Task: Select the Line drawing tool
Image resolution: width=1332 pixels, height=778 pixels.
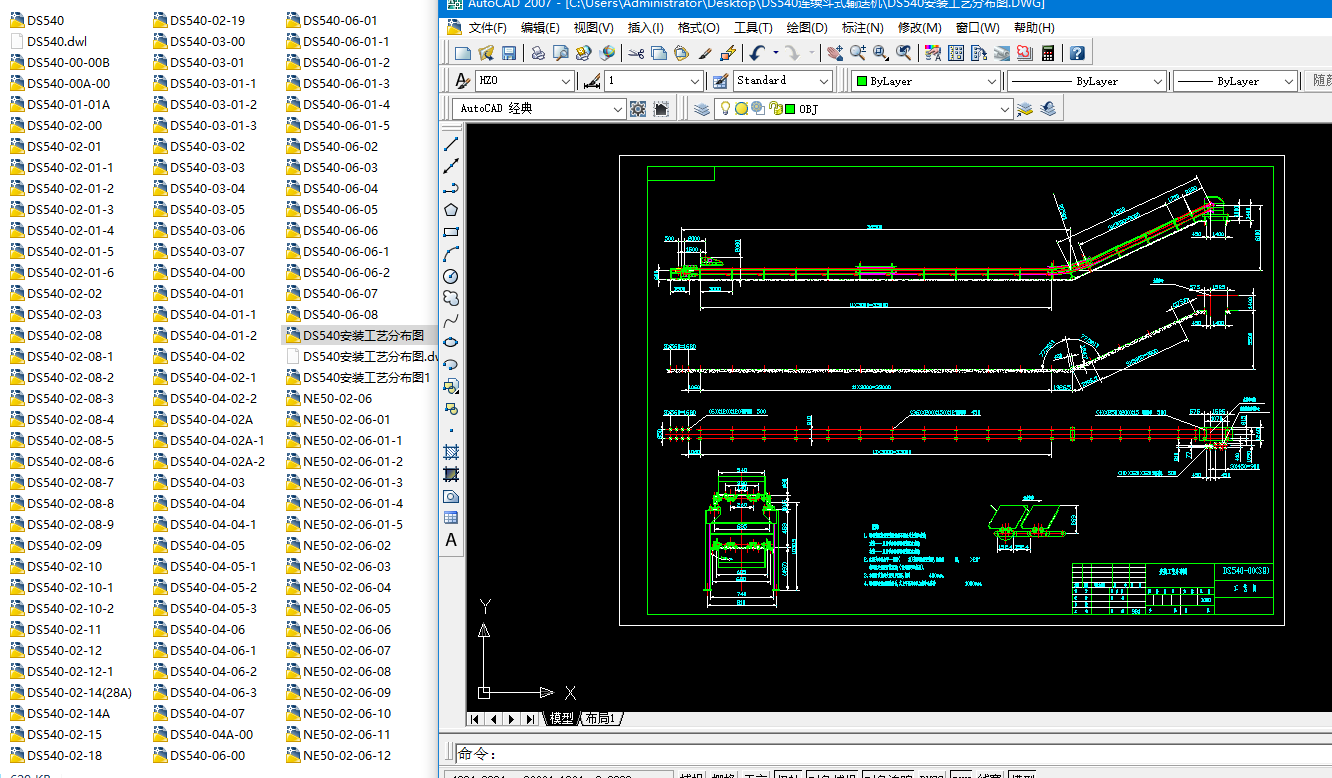Action: click(451, 144)
